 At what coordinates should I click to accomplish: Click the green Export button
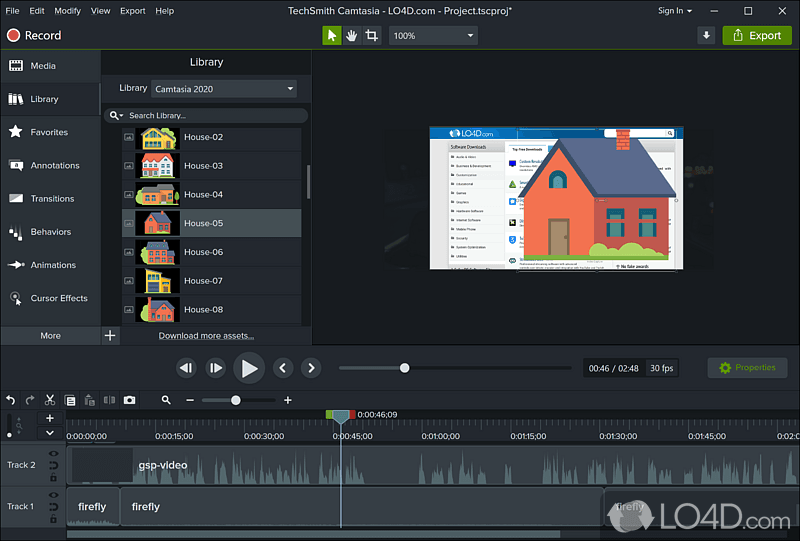tap(757, 35)
